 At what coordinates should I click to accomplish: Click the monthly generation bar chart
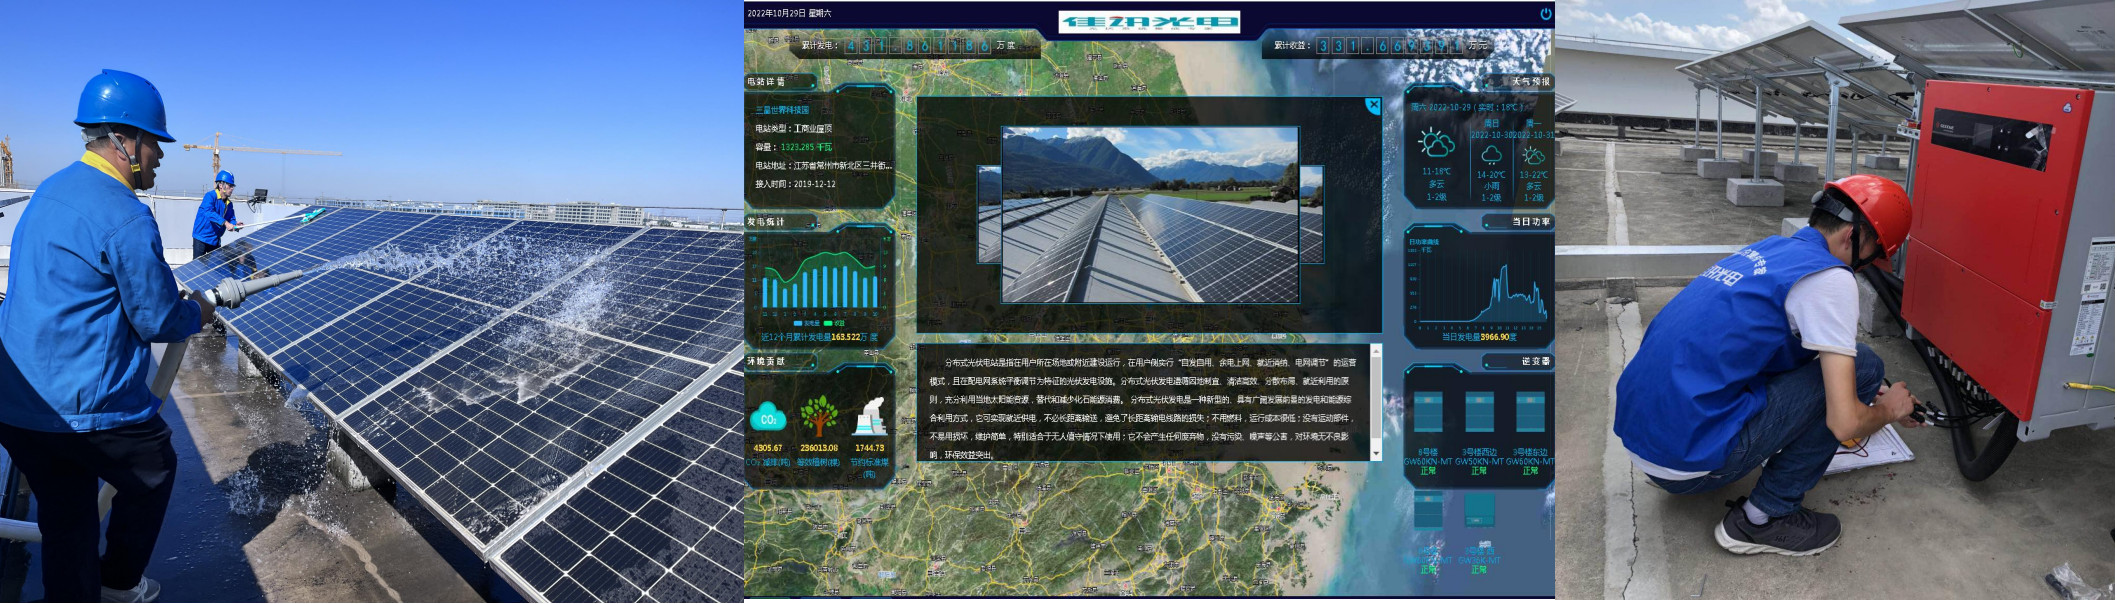click(820, 280)
